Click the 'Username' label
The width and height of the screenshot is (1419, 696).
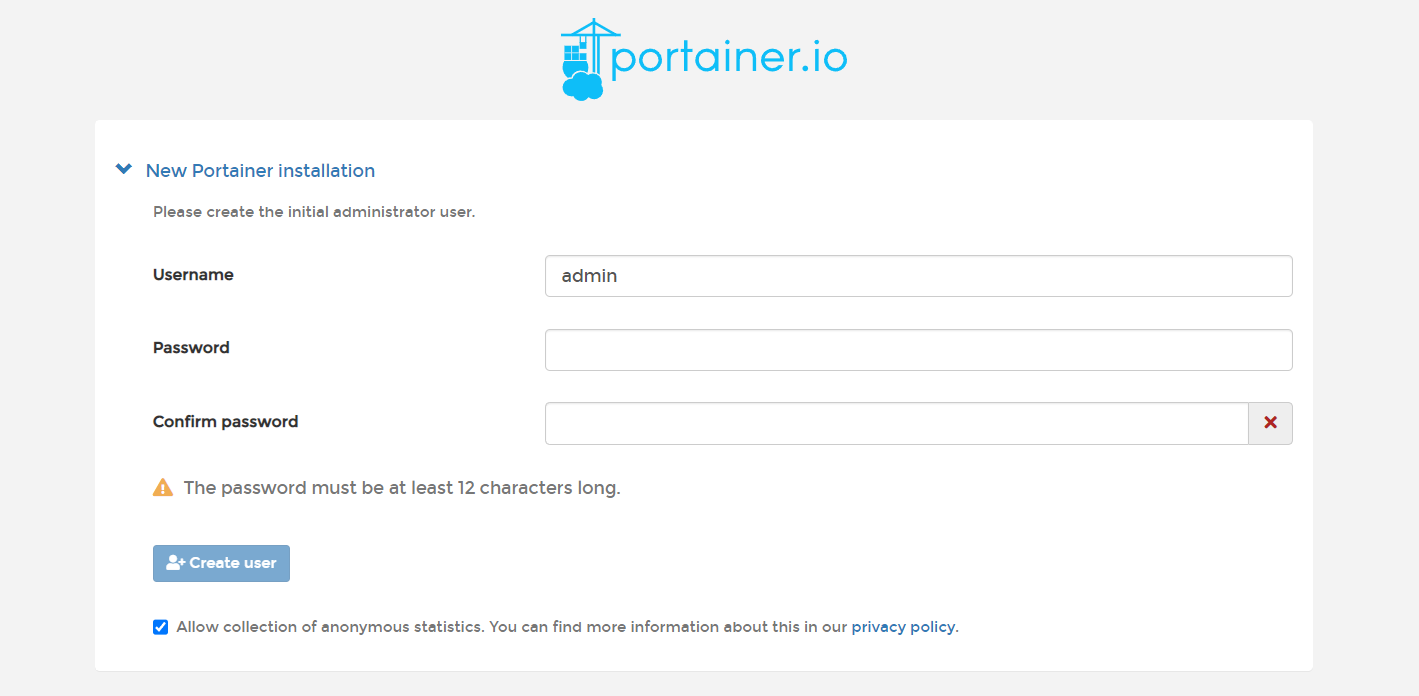pos(193,275)
